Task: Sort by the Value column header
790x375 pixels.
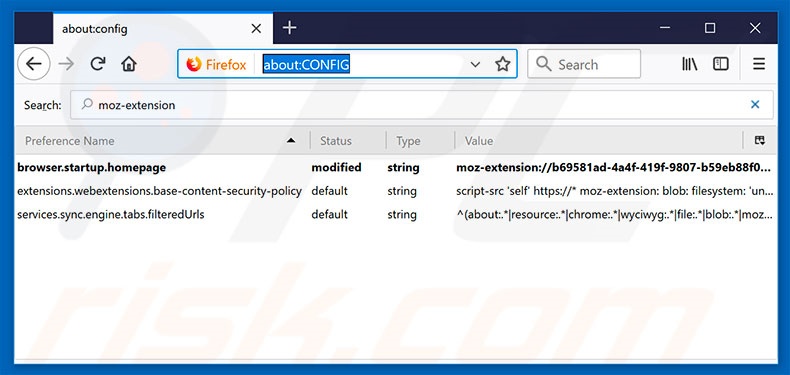Action: [x=599, y=141]
